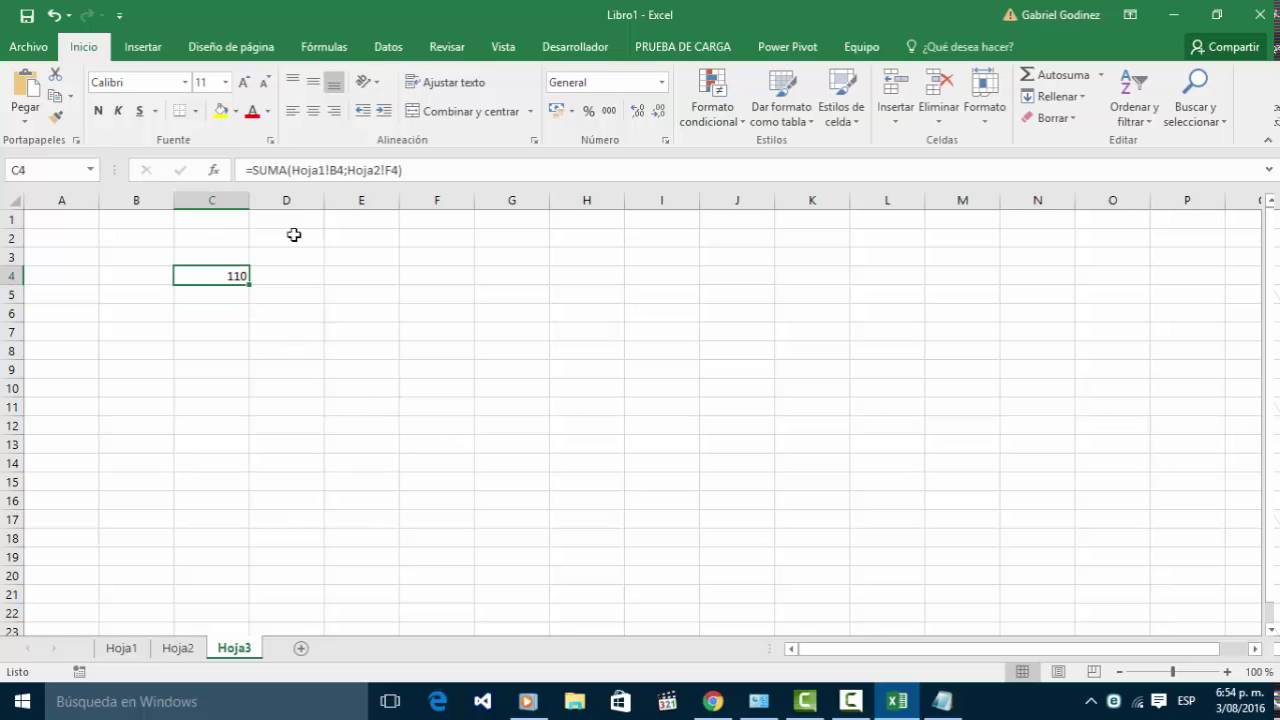Open ribbon display options icon in title bar
1280x720 pixels.
click(x=1130, y=15)
